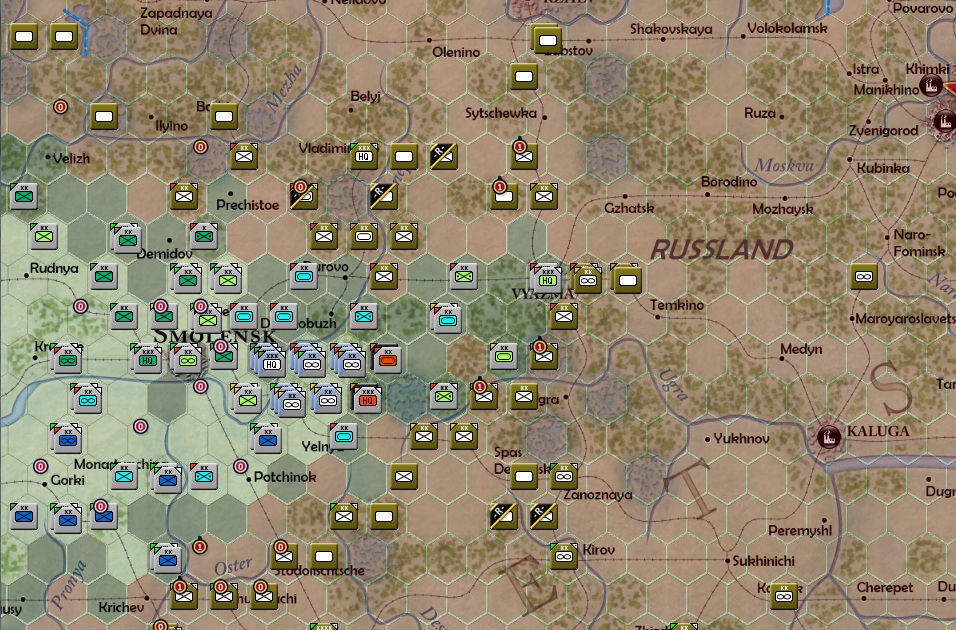Click the Ruza town label
The image size is (956, 630).
760,113
